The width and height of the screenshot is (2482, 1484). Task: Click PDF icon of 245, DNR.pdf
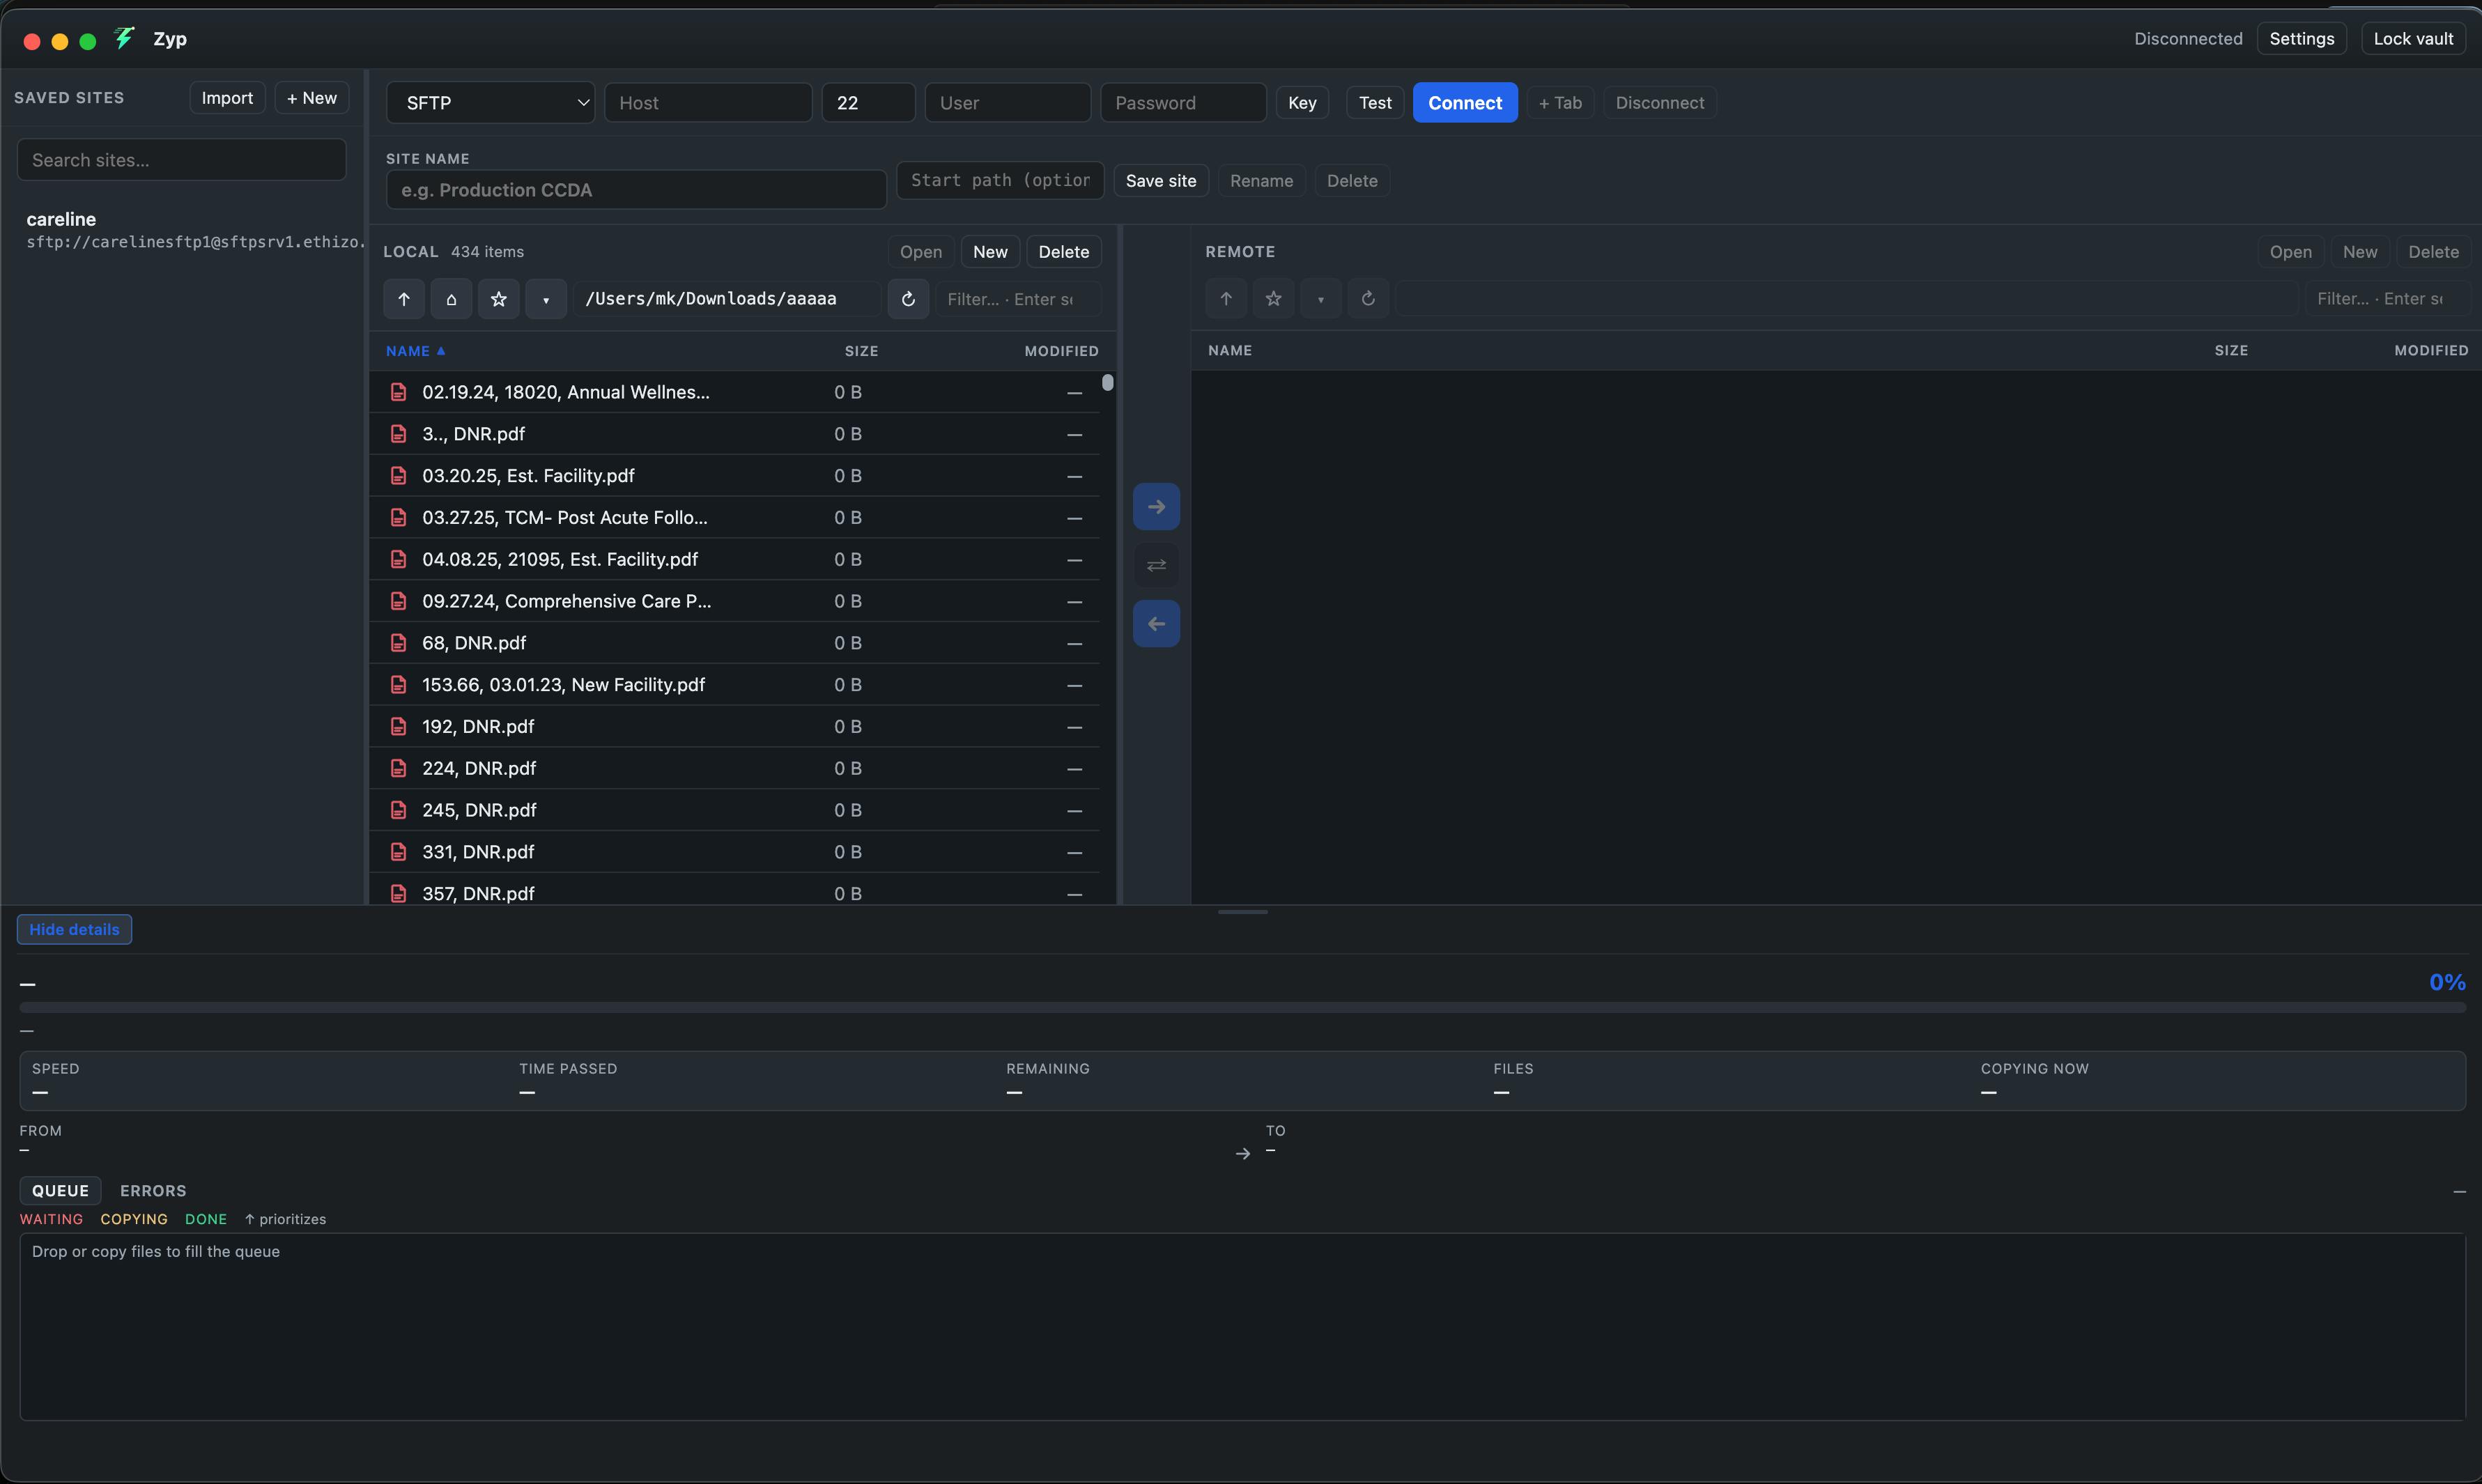[398, 810]
